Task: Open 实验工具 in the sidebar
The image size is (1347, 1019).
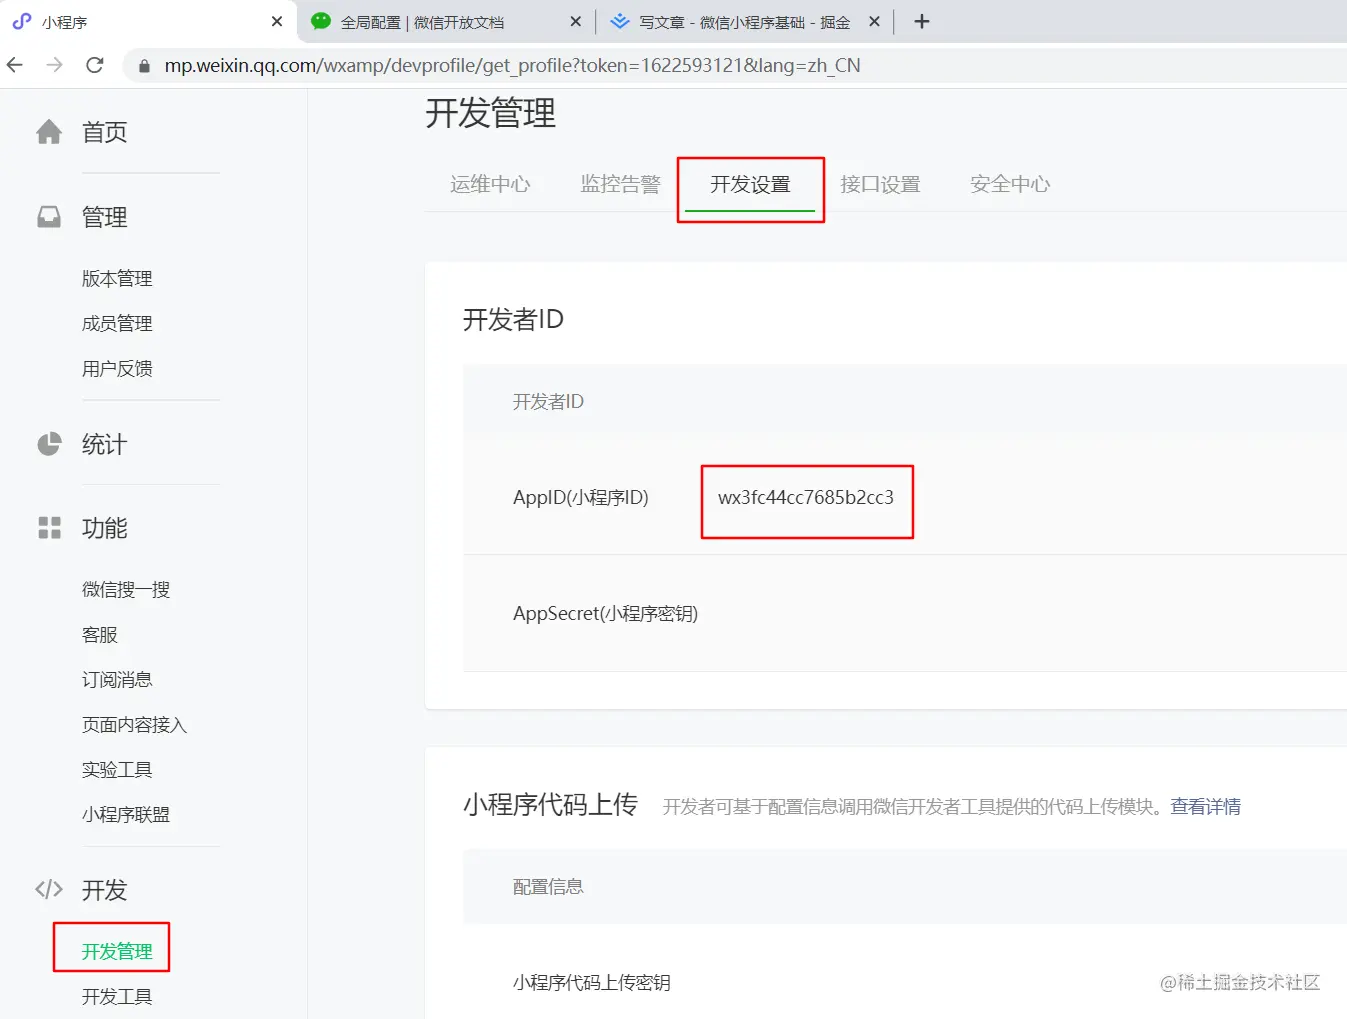Action: (x=117, y=769)
